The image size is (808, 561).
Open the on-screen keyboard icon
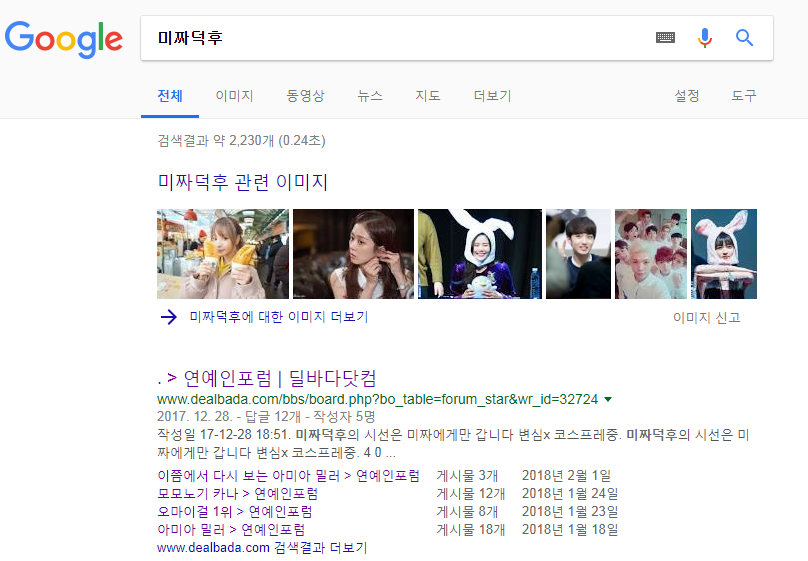pos(665,38)
